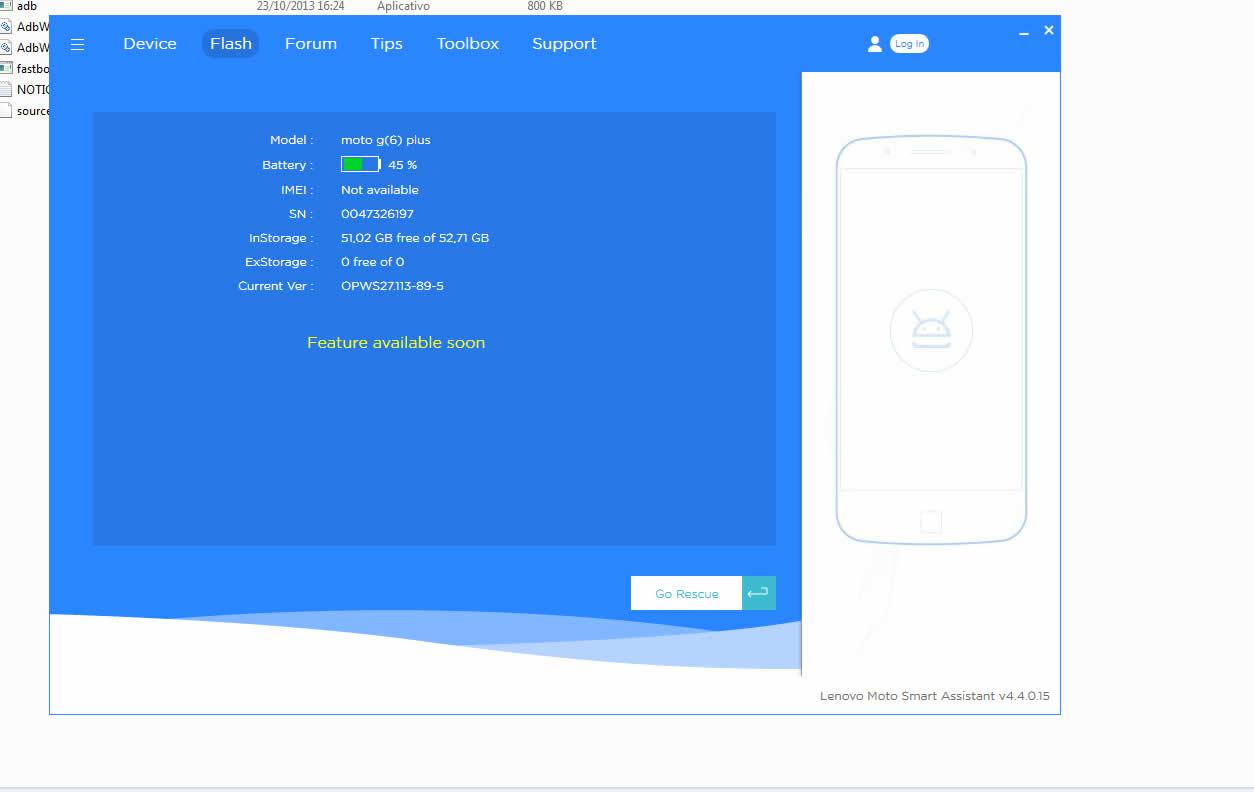Click the "Feature available soon" message
Image resolution: width=1254 pixels, height=792 pixels.
[396, 343]
